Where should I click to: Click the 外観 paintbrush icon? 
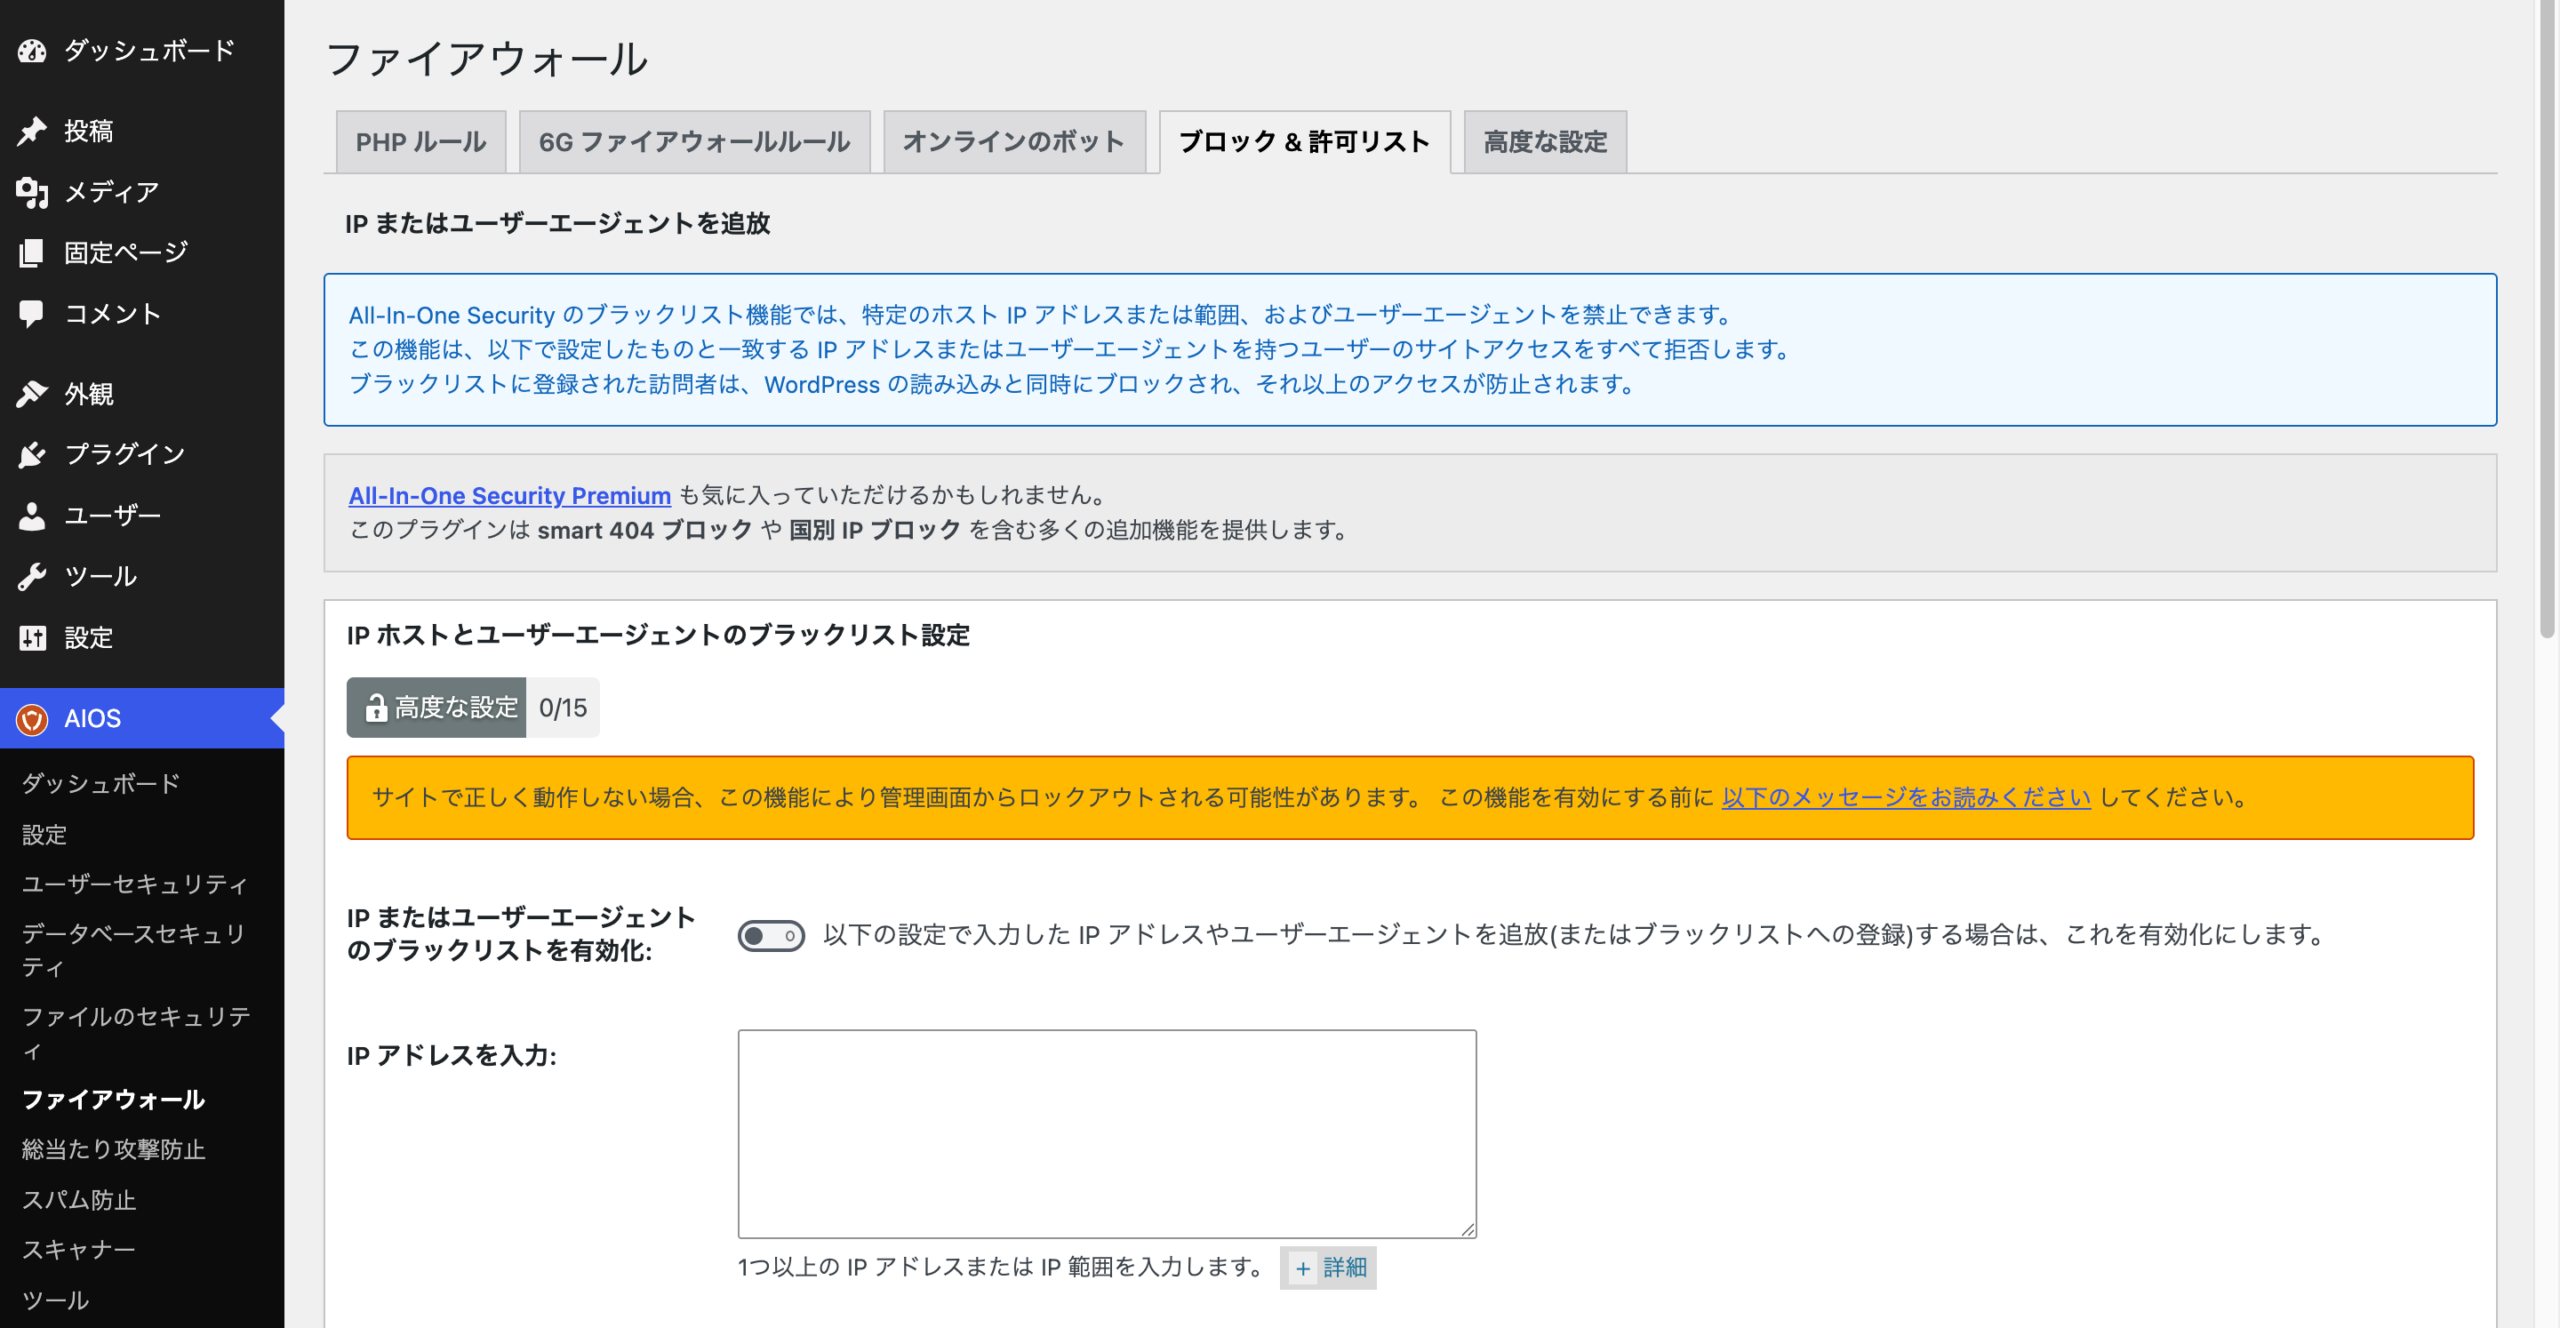click(x=32, y=394)
